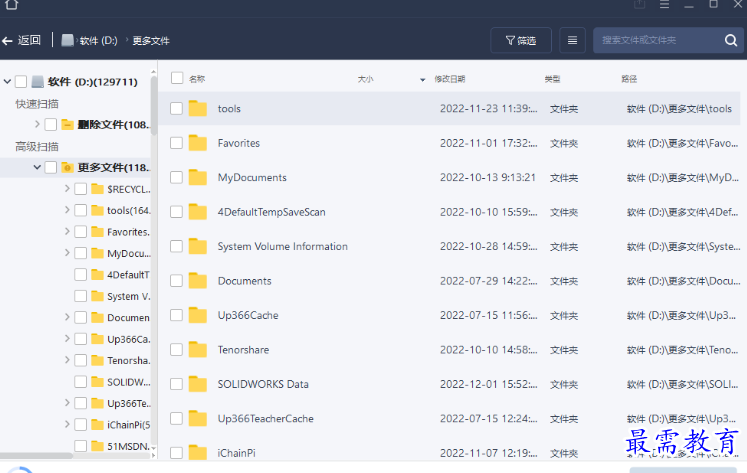Collapse the 更多文件 tree node
The height and width of the screenshot is (473, 747).
[x=37, y=167]
